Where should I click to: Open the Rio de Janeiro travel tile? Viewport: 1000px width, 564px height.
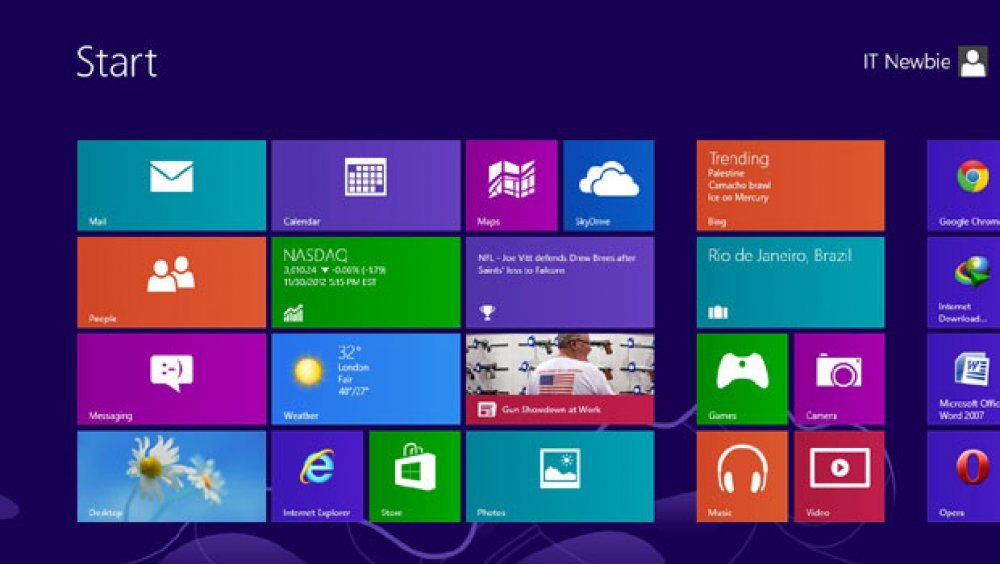tap(790, 283)
